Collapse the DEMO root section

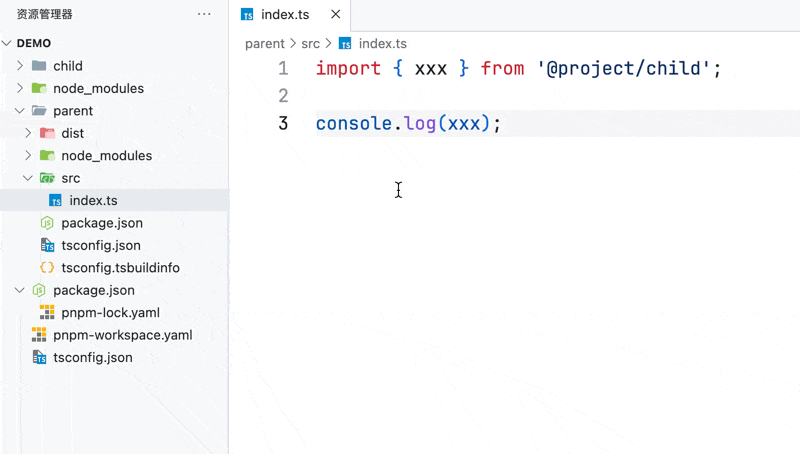coord(7,43)
